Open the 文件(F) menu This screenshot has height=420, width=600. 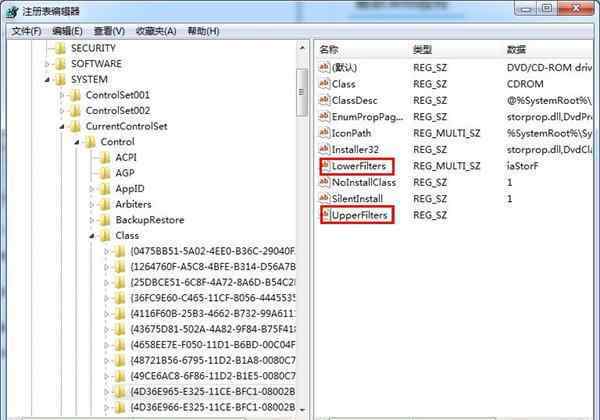(26, 31)
